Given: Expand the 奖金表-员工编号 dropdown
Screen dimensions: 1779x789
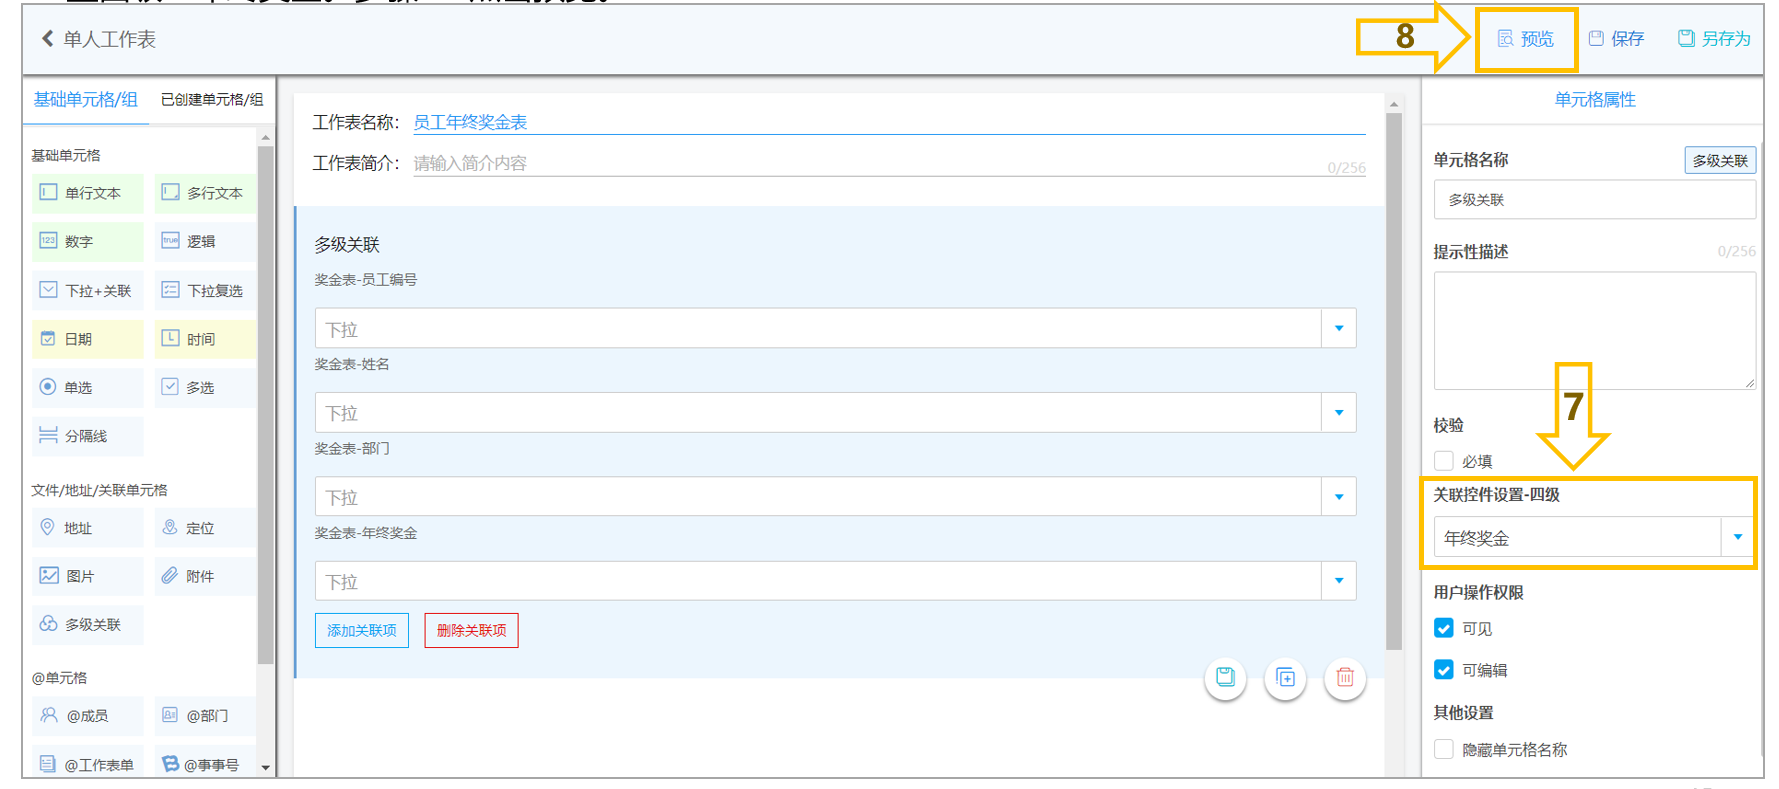Looking at the screenshot, I should [x=835, y=328].
